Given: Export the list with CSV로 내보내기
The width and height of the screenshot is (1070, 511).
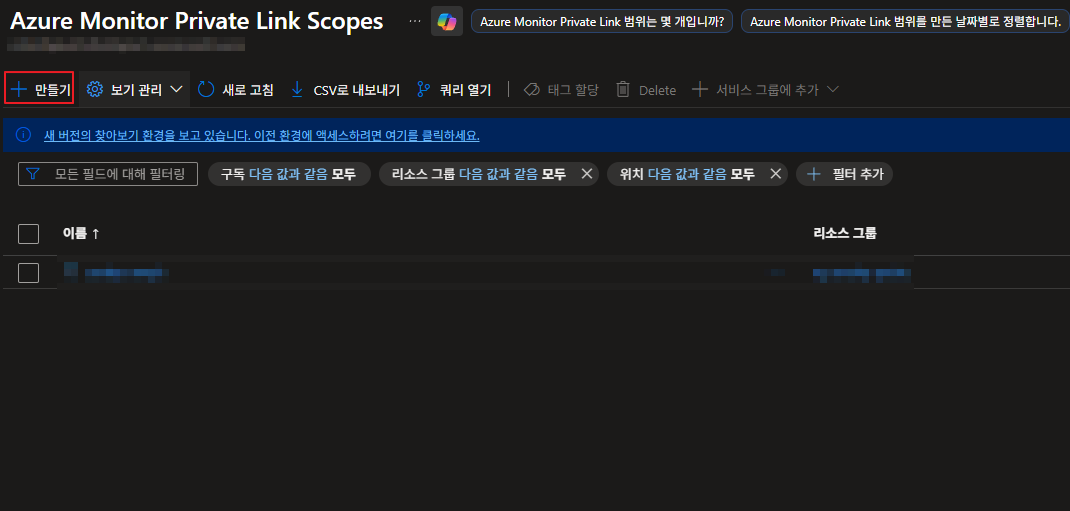Looking at the screenshot, I should click(345, 89).
